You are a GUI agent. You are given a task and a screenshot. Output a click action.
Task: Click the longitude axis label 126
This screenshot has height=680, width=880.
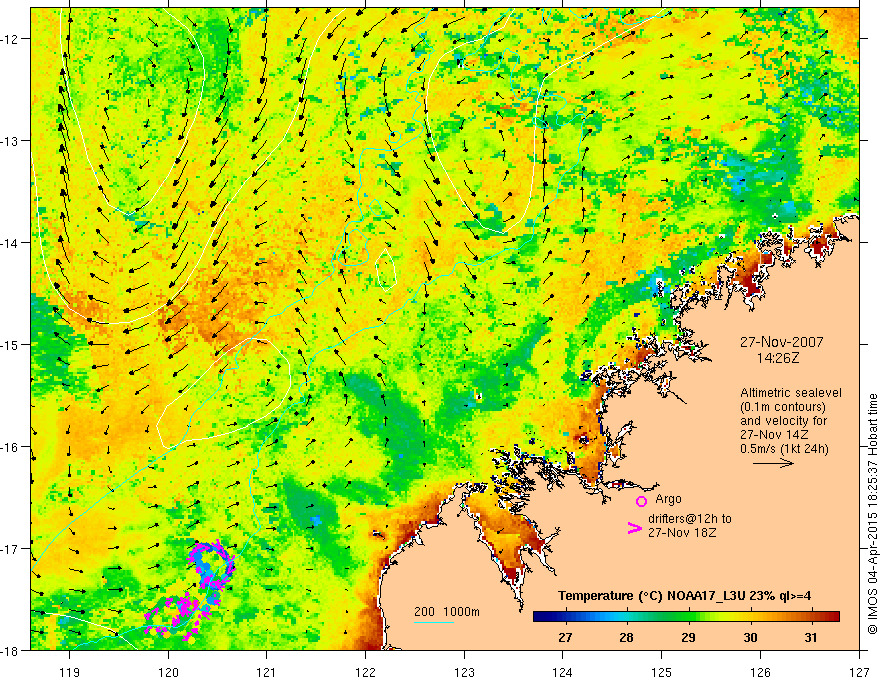(x=760, y=672)
